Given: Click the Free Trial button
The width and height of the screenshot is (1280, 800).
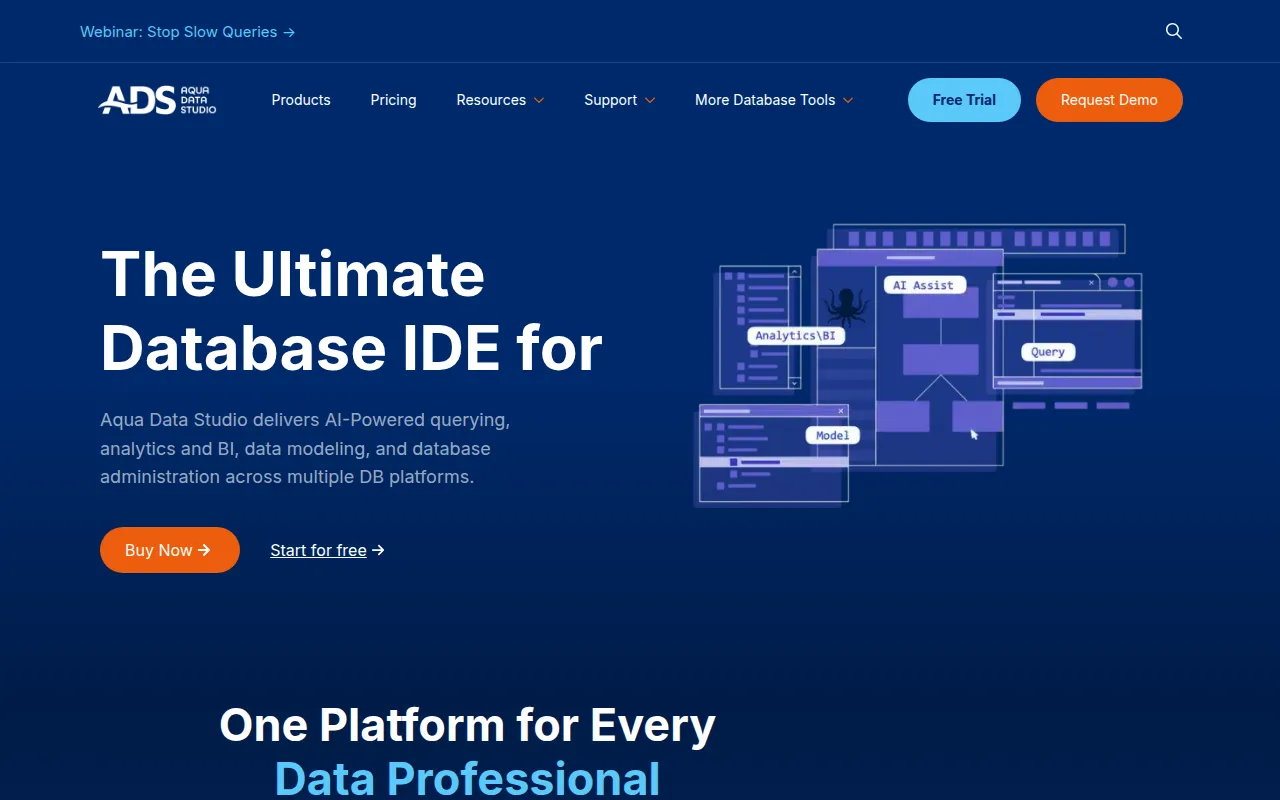Looking at the screenshot, I should tap(964, 100).
